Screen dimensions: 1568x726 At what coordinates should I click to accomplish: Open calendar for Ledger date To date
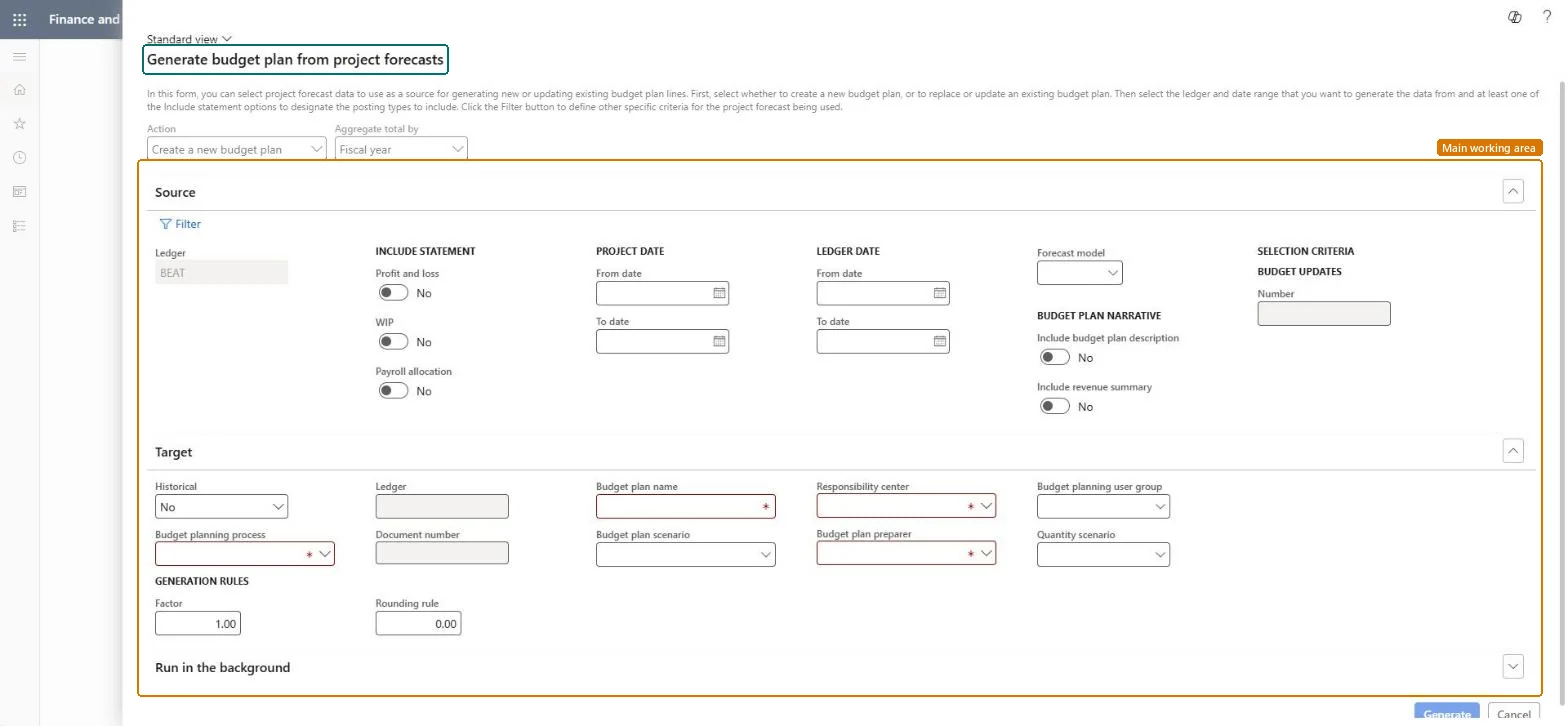[939, 341]
